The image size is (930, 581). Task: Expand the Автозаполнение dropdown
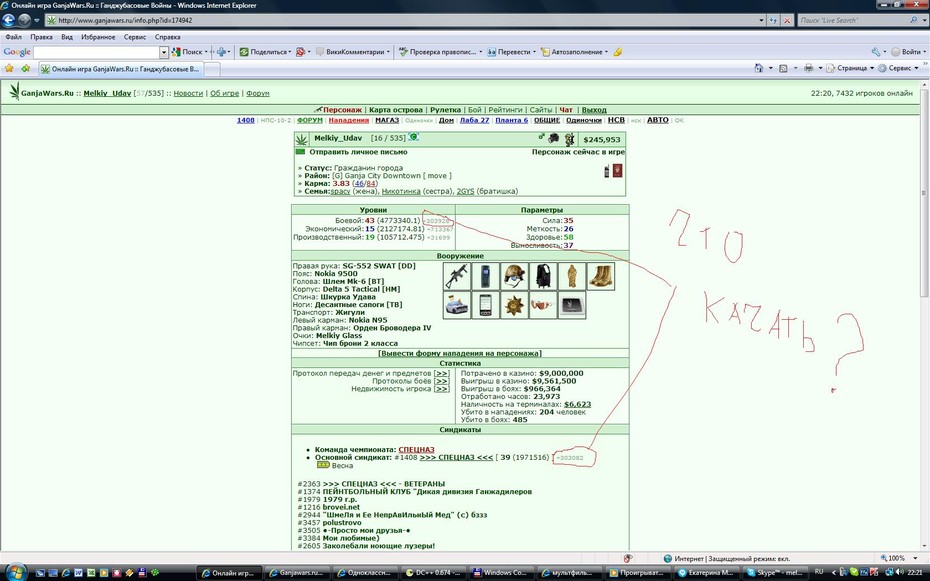coord(606,52)
